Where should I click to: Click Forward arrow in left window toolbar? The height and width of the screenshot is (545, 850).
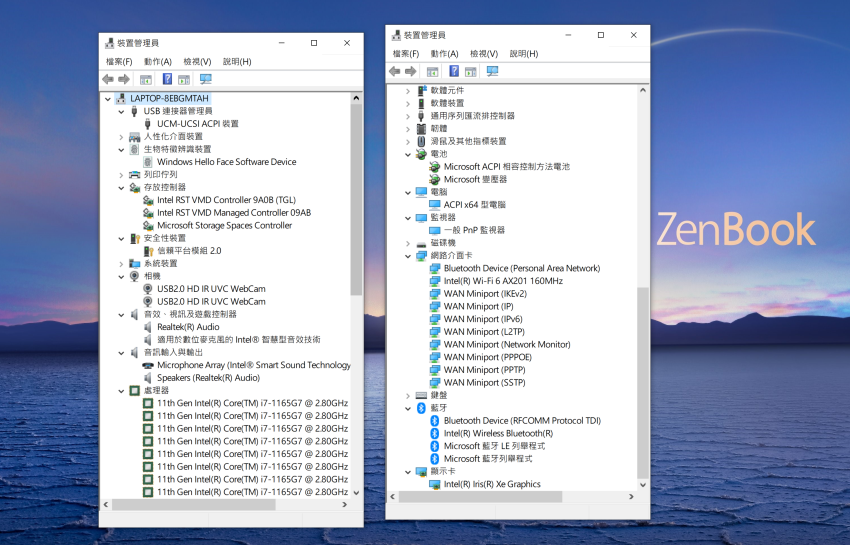click(124, 79)
